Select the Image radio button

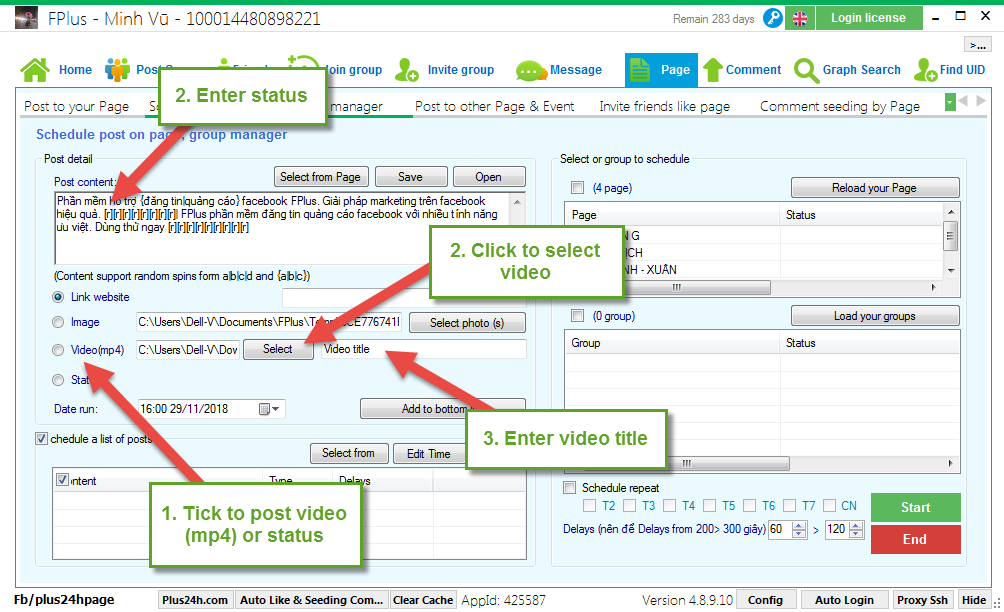pyautogui.click(x=58, y=322)
